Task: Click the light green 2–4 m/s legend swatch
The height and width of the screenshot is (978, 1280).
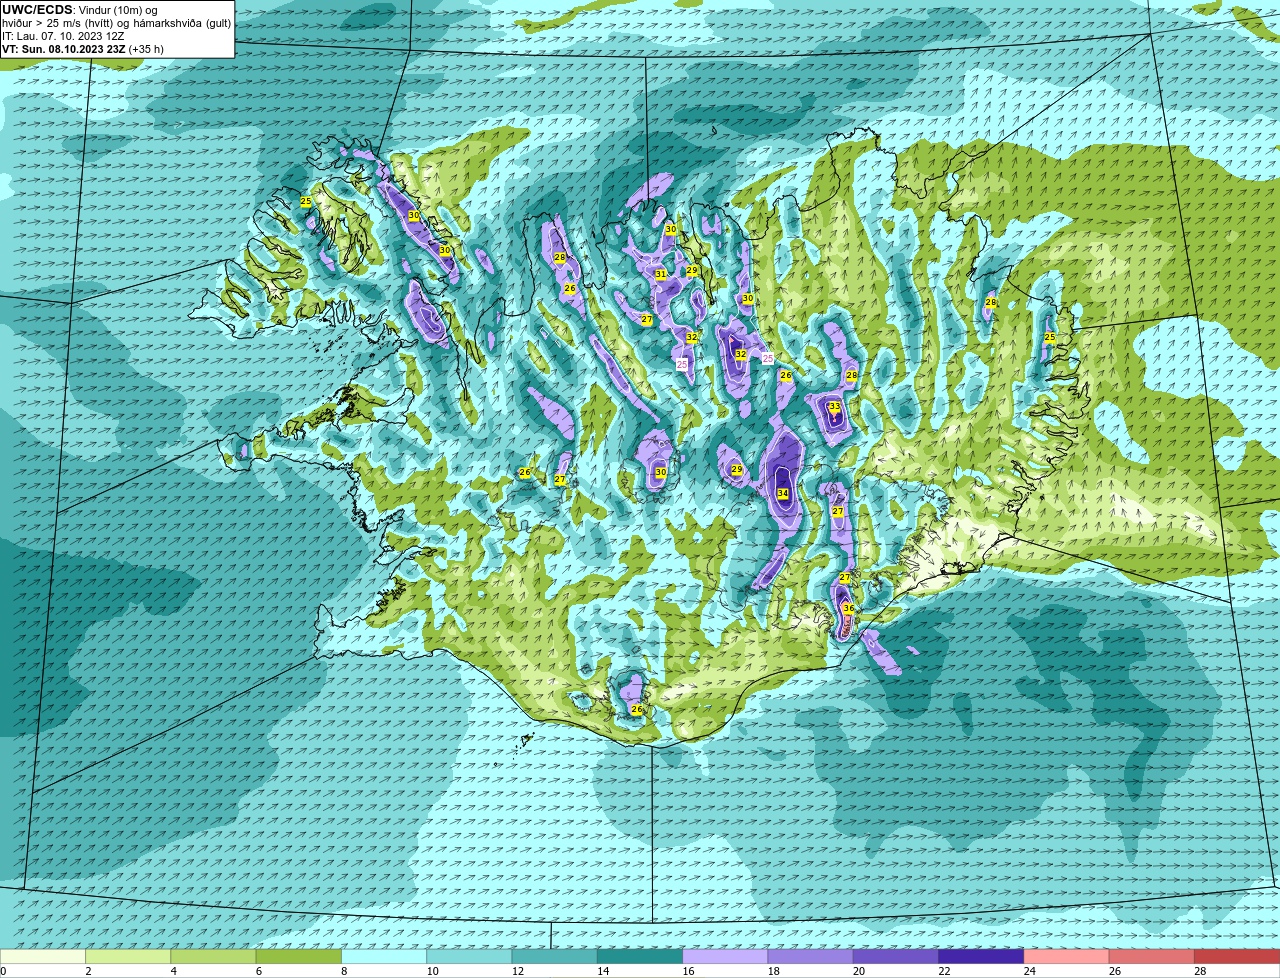Action: pyautogui.click(x=128, y=956)
